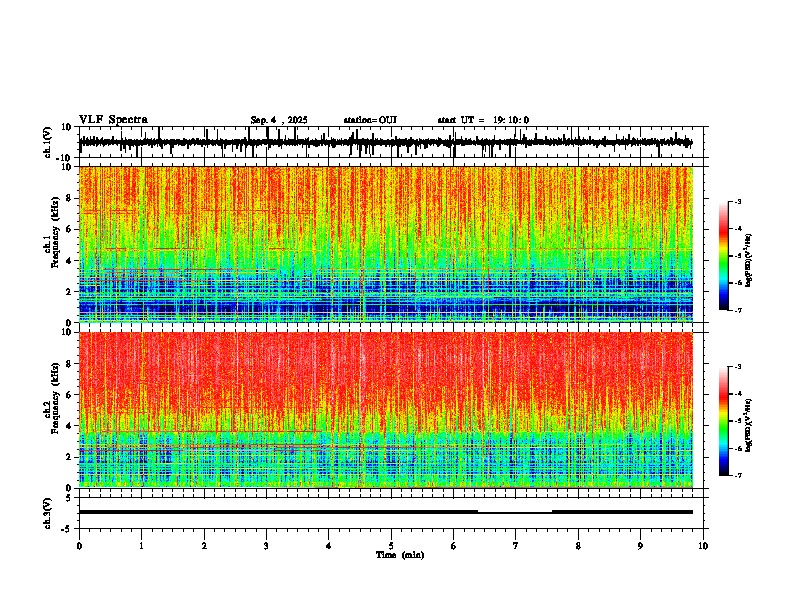Click the 'Time (min)' axis label

tap(400, 555)
